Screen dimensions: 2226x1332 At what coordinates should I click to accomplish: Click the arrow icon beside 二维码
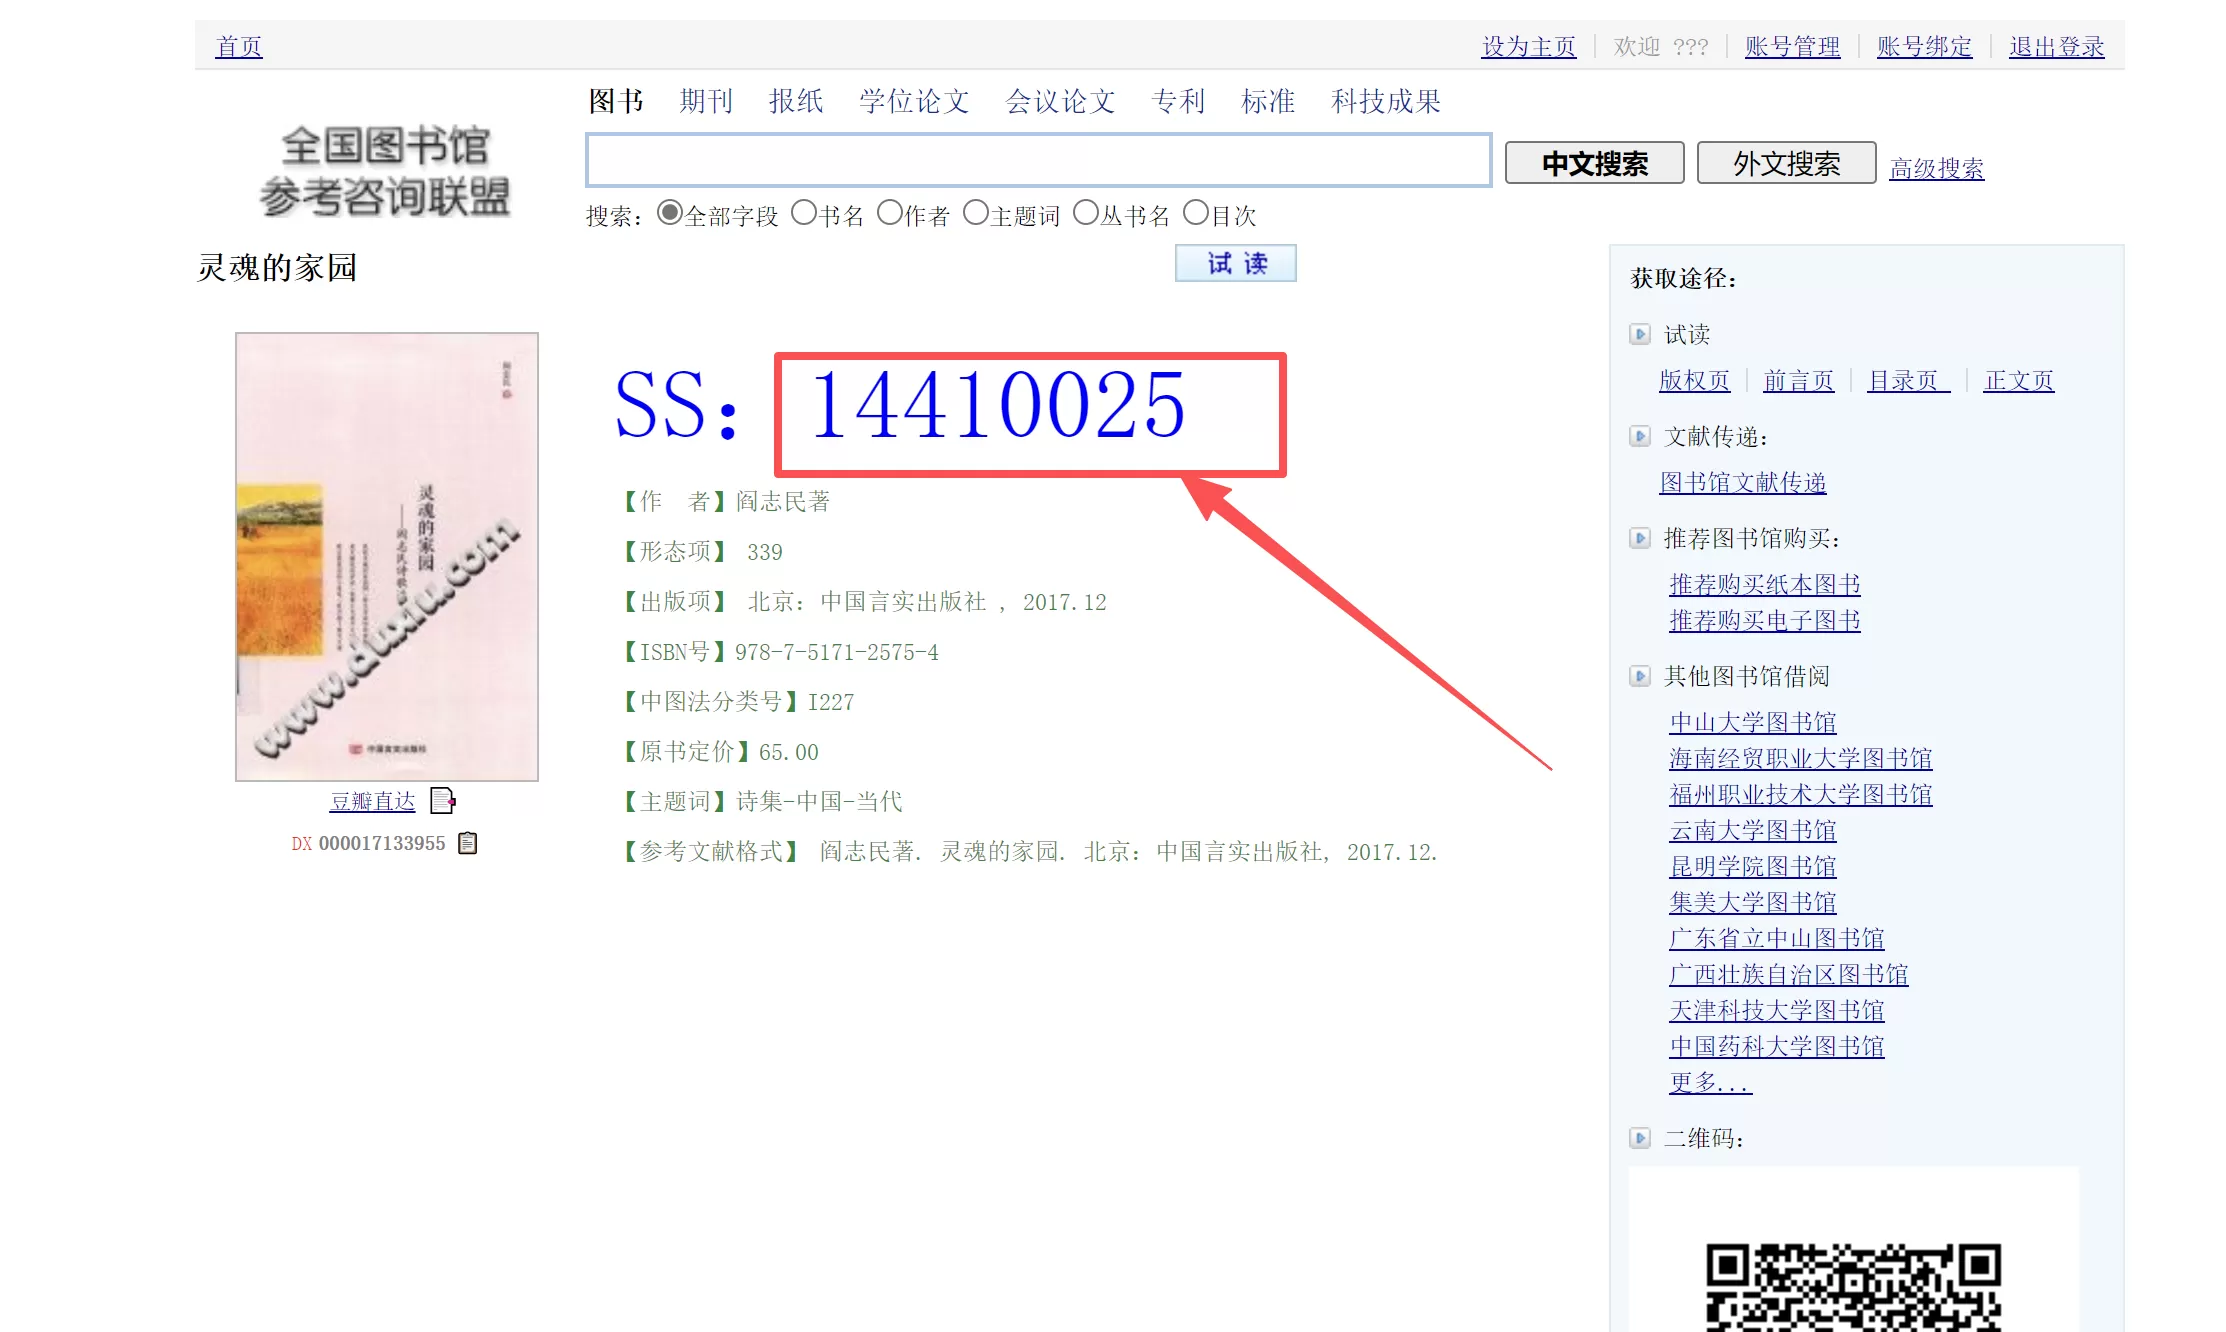pyautogui.click(x=1640, y=1138)
